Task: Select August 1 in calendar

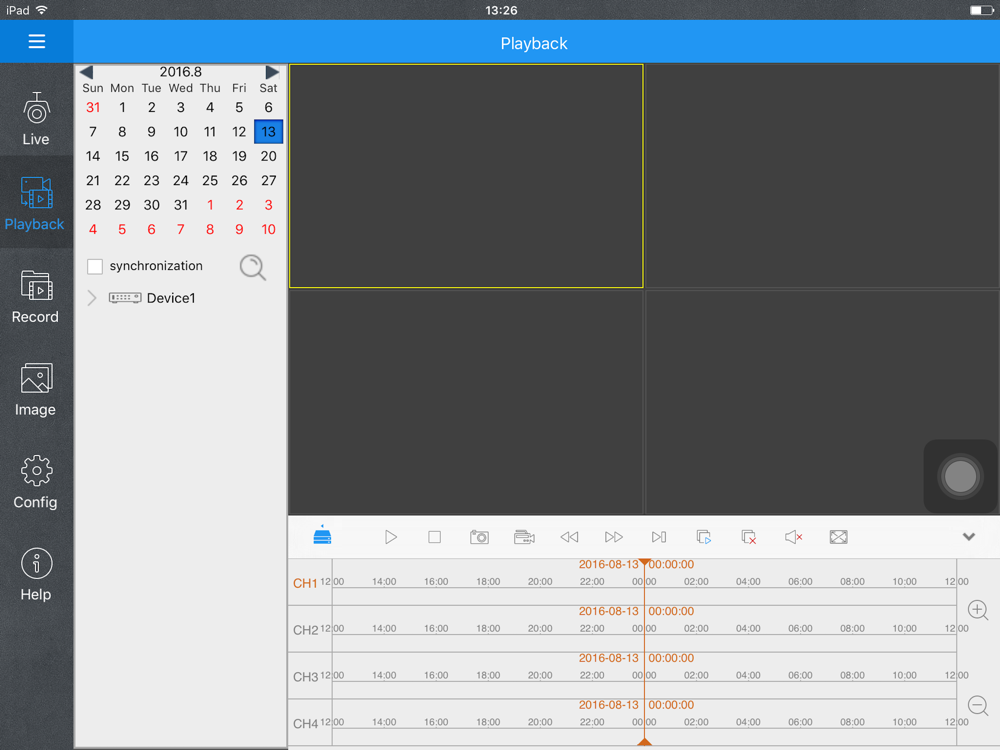Action: coord(122,107)
